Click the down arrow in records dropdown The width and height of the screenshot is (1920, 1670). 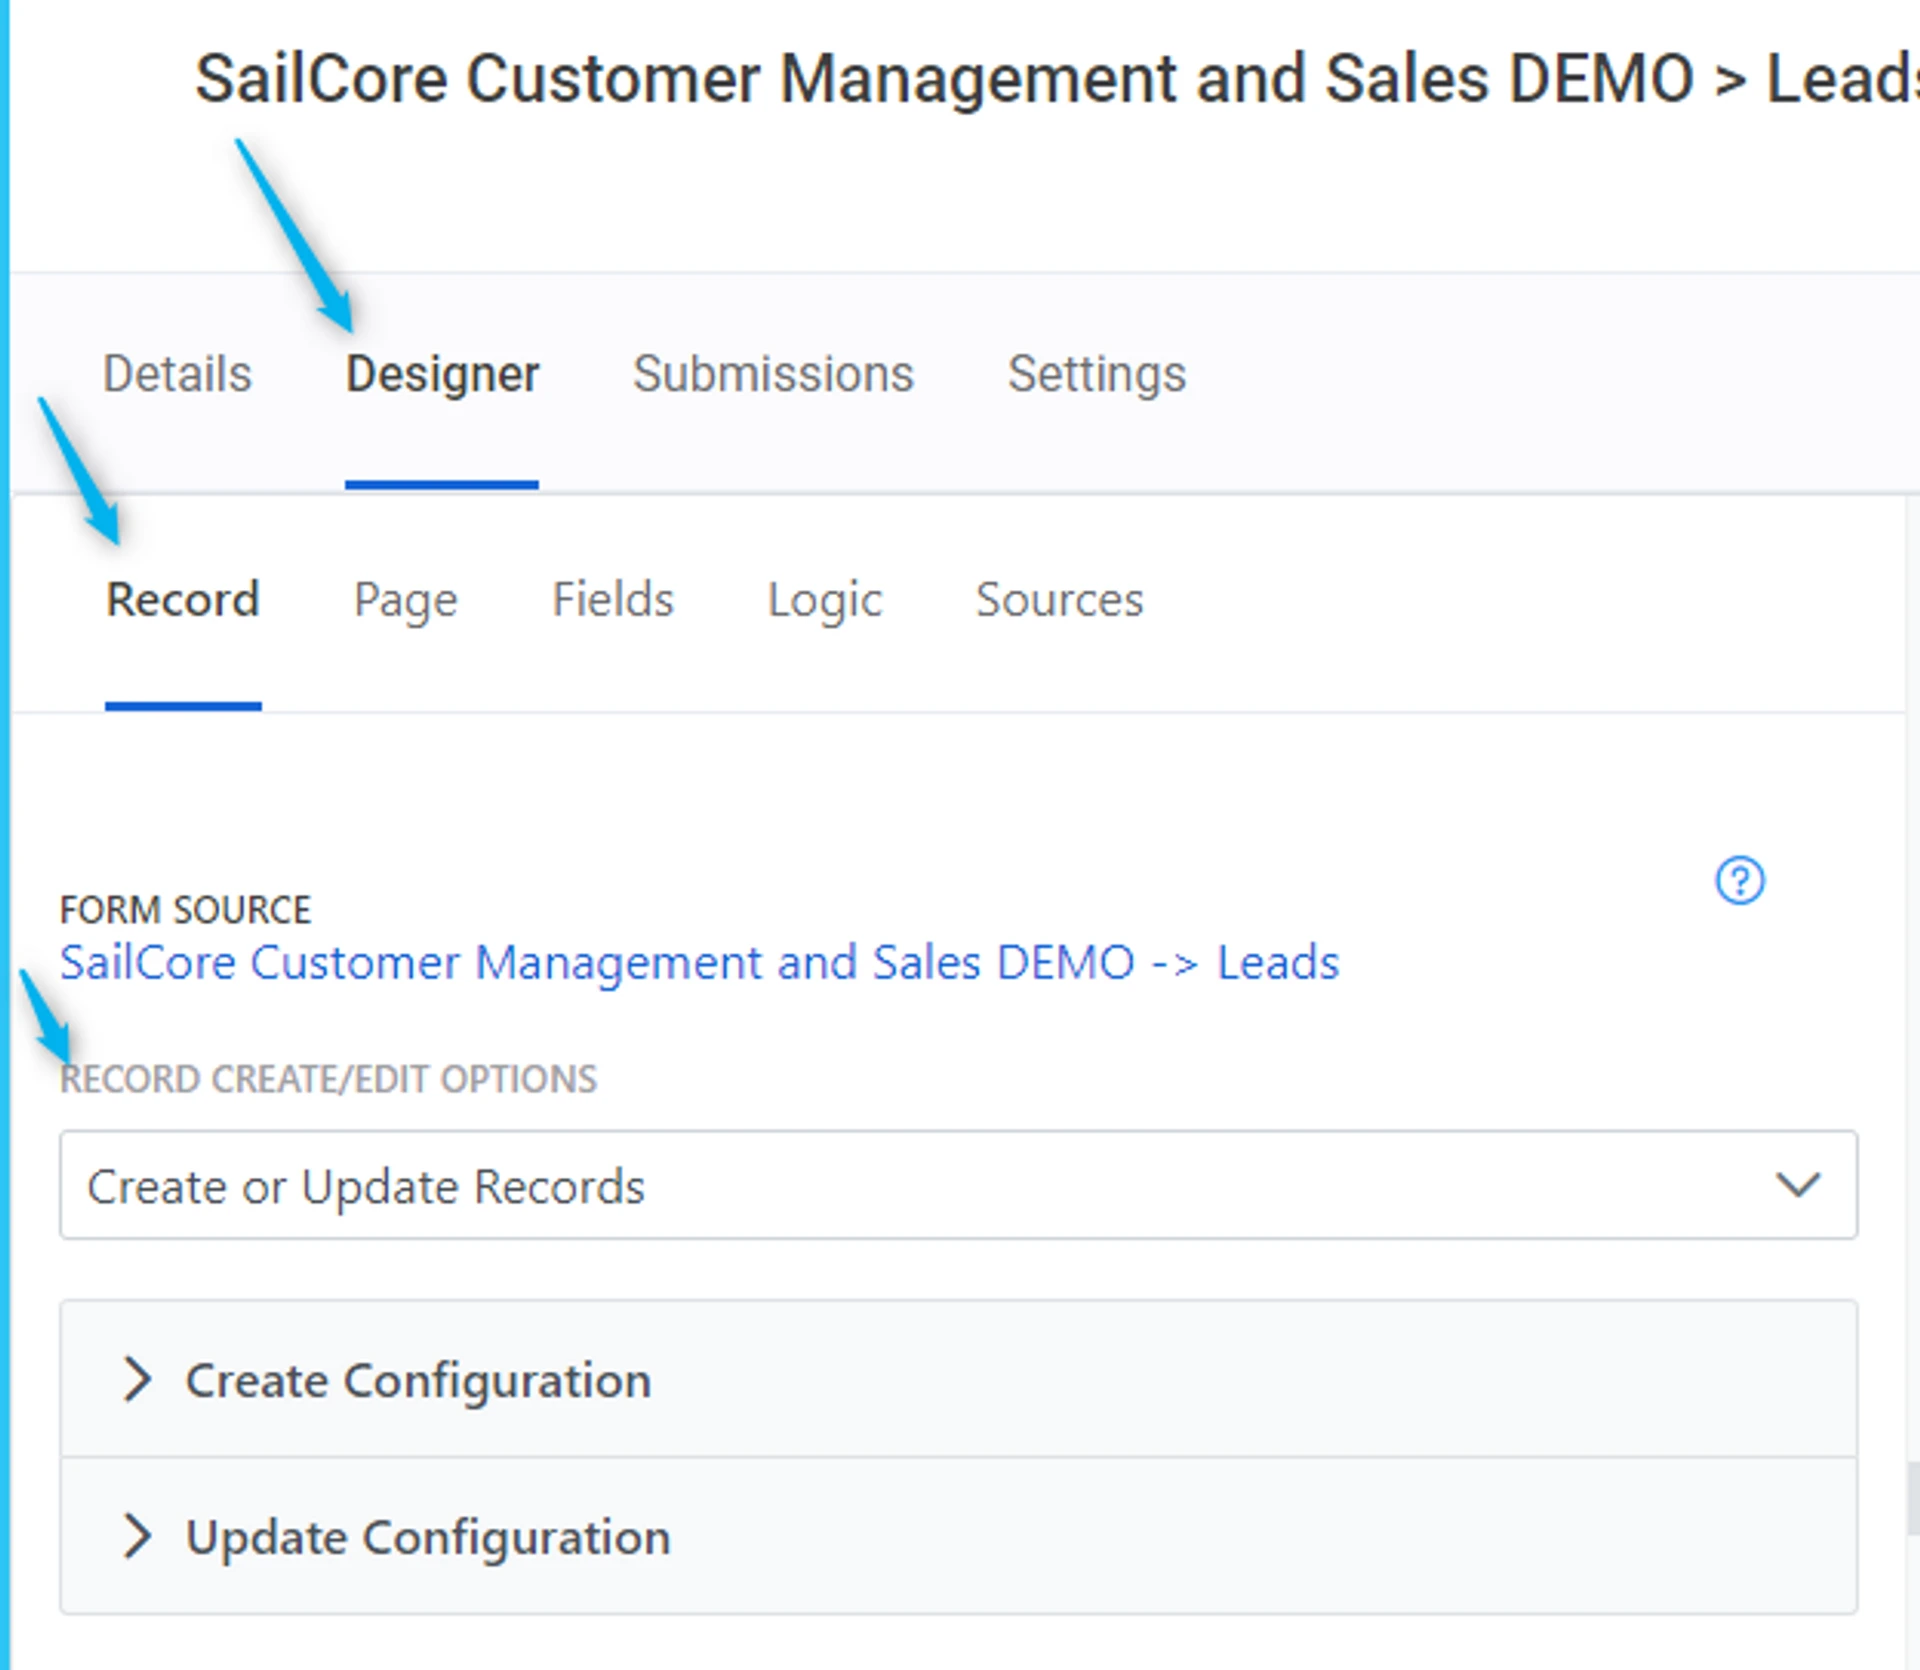tap(1797, 1185)
